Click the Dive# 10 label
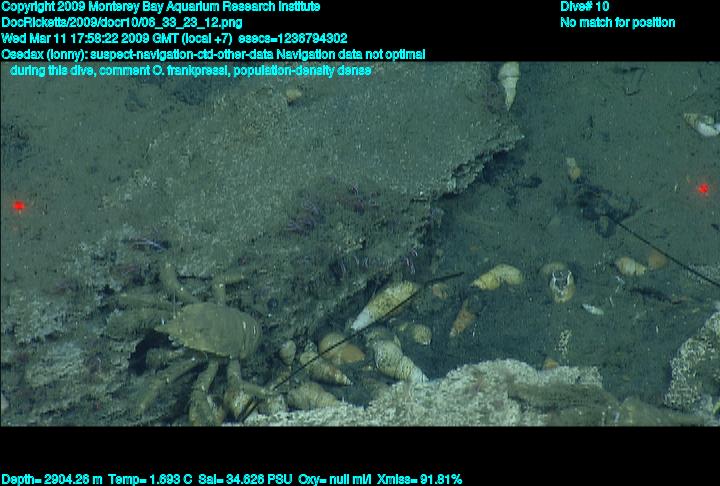The image size is (720, 486). click(585, 7)
